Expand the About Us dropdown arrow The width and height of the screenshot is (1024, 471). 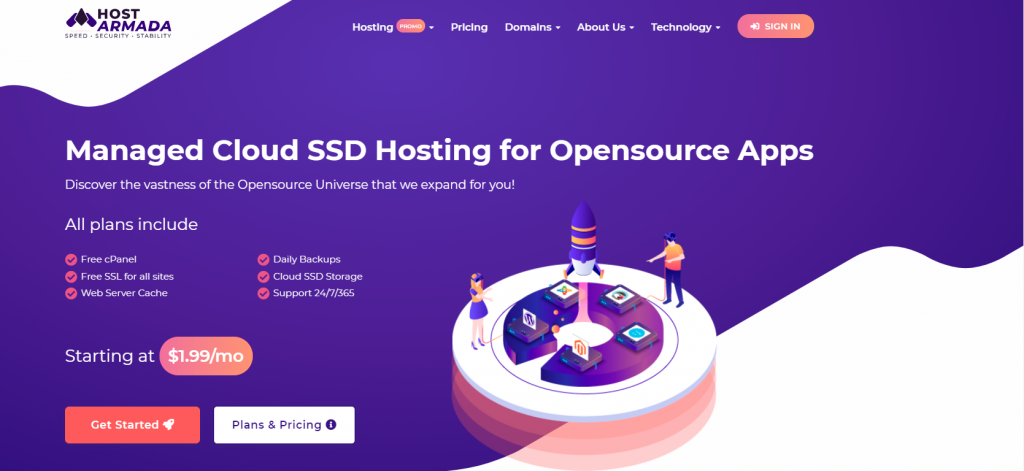tap(632, 28)
